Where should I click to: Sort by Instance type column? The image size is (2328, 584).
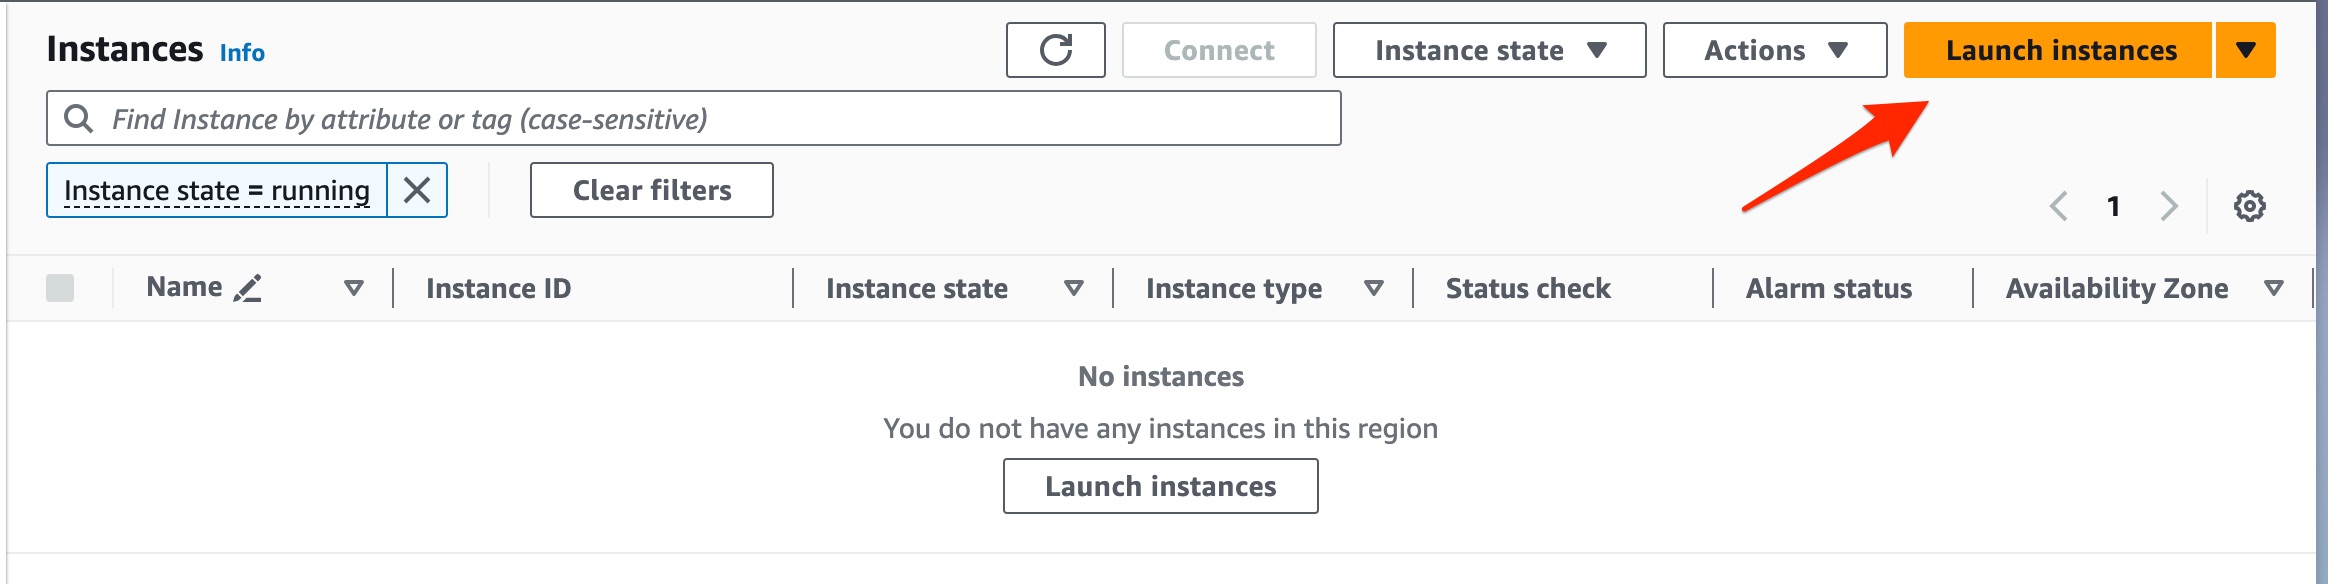pos(1374,289)
